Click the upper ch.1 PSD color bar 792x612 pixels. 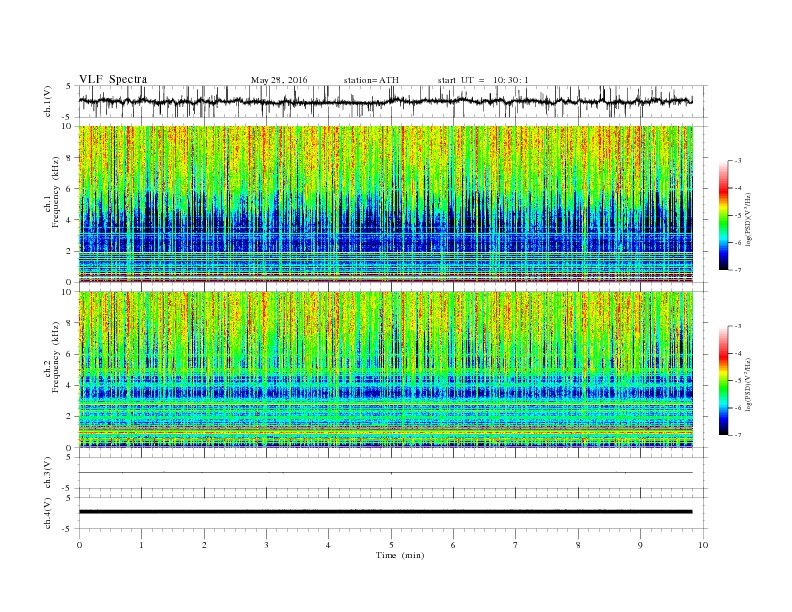click(723, 215)
